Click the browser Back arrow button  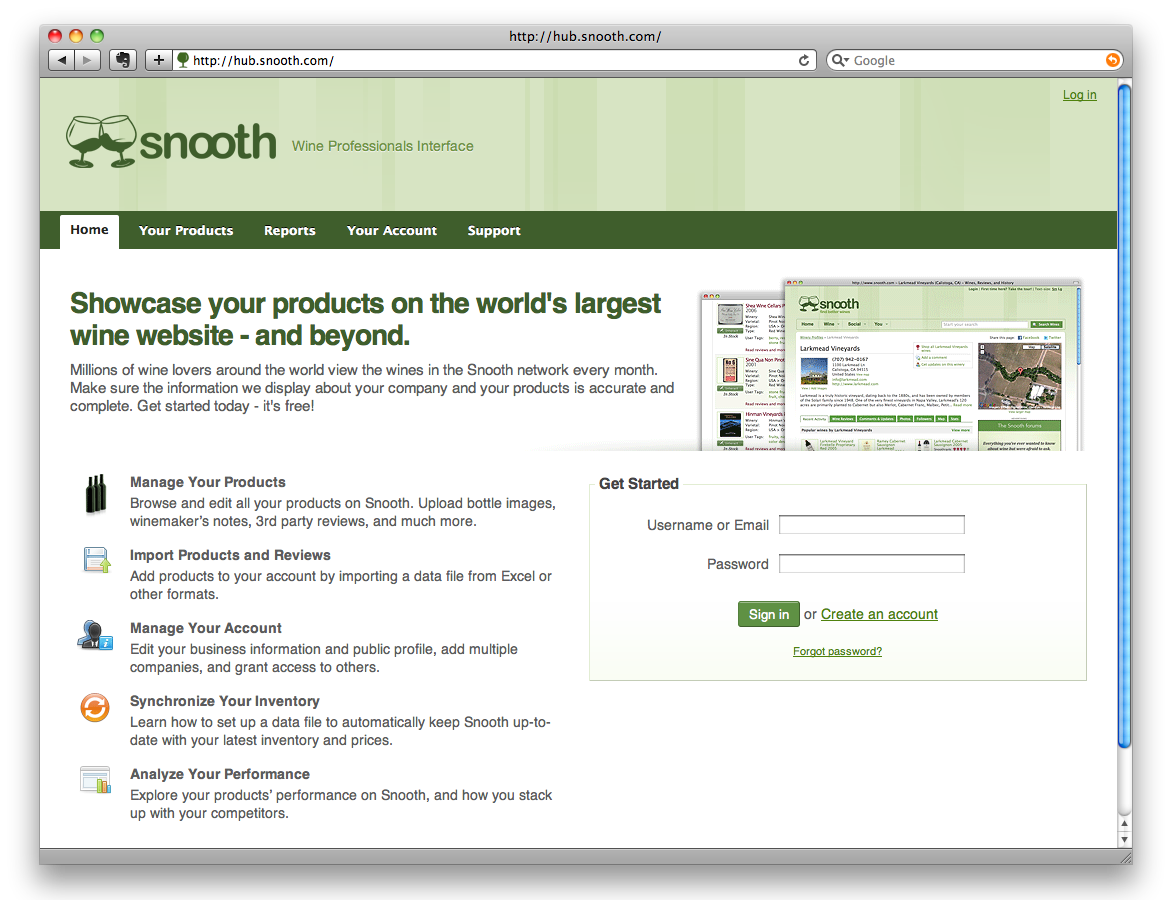(61, 60)
